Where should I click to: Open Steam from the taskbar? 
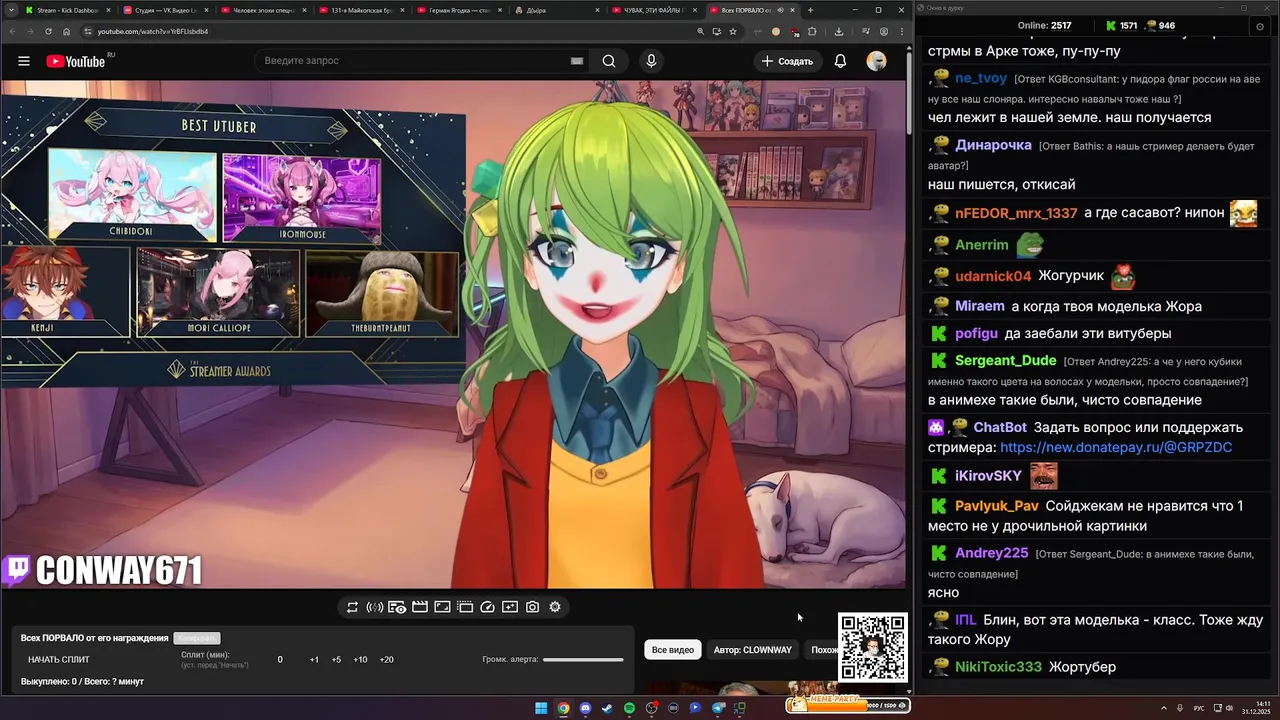tap(607, 708)
